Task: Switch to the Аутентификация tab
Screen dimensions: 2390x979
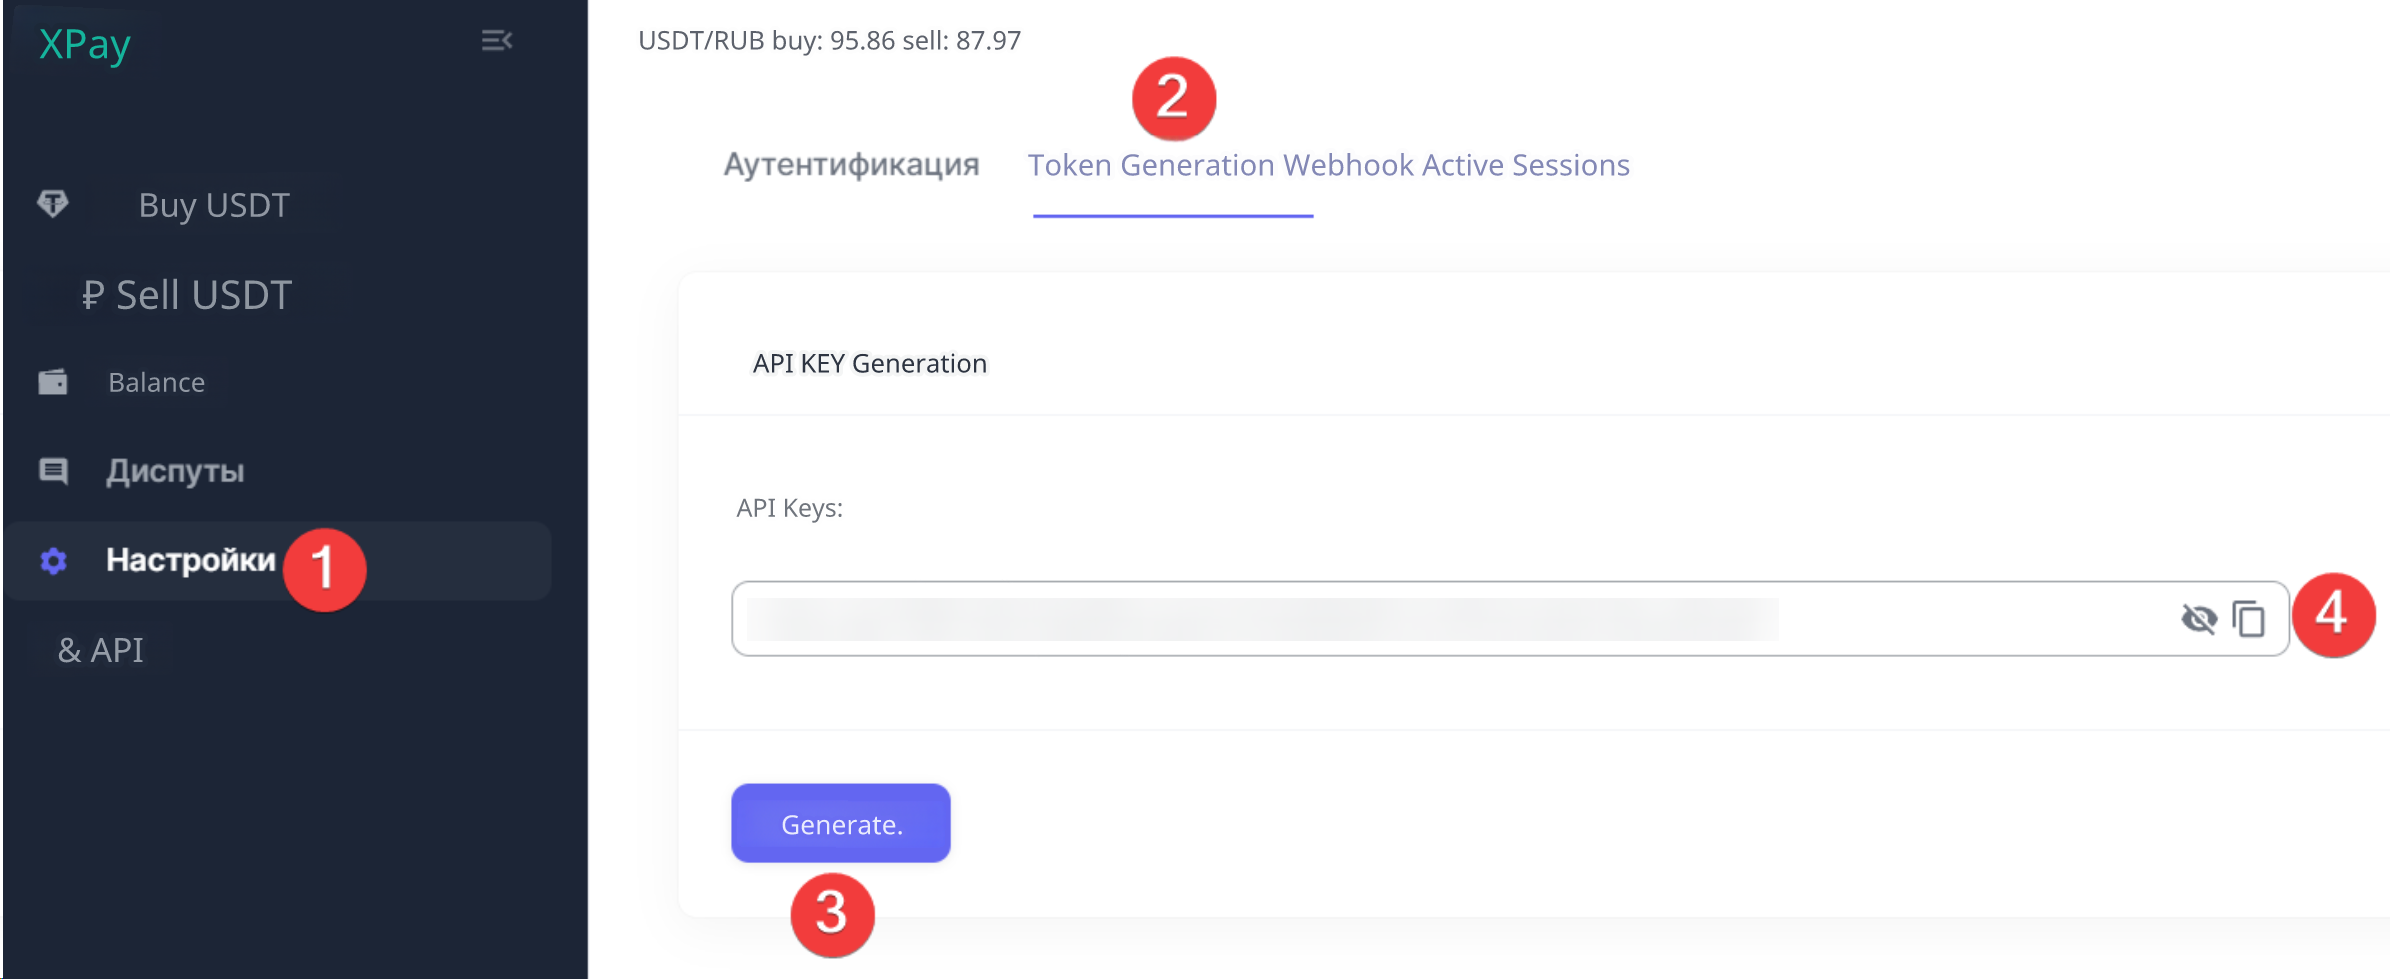Action: coord(851,165)
